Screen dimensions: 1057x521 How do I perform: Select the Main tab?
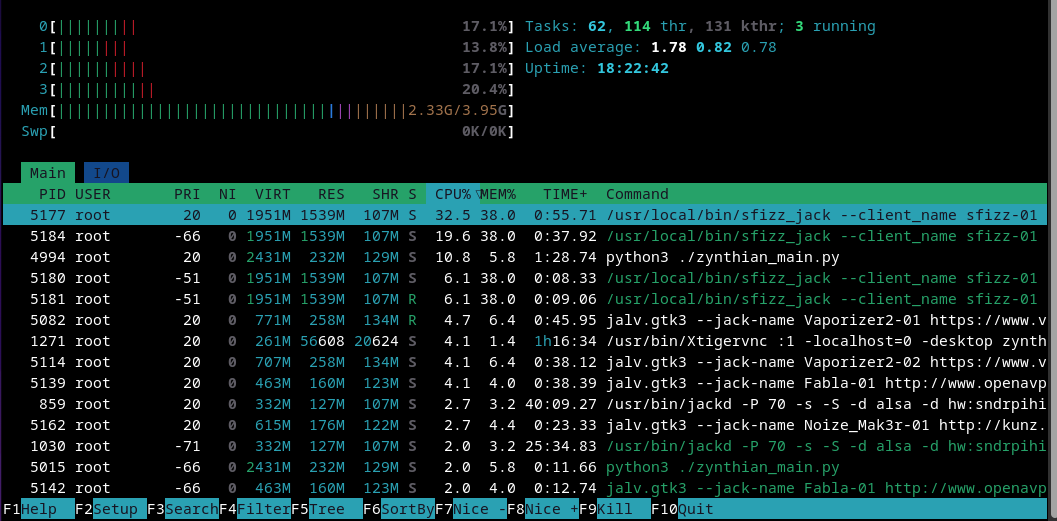tap(47, 173)
